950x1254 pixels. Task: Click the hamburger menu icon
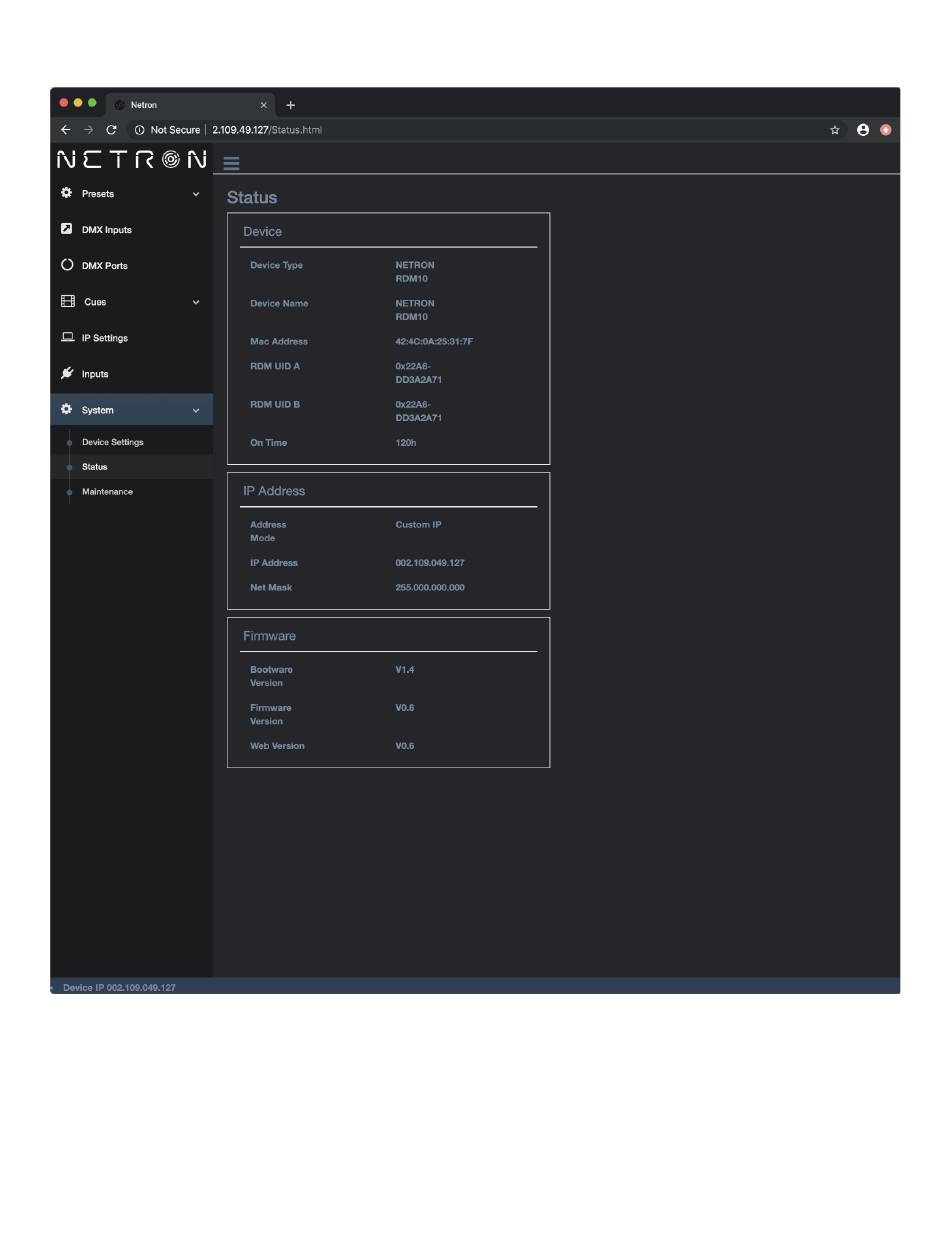click(231, 164)
